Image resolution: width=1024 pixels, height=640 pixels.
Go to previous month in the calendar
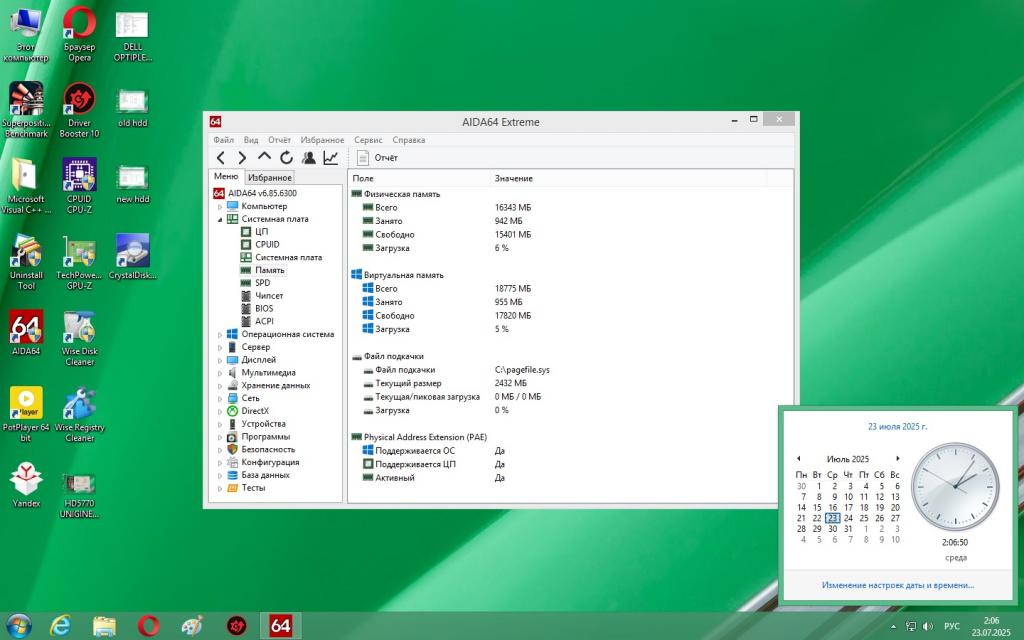pos(798,458)
